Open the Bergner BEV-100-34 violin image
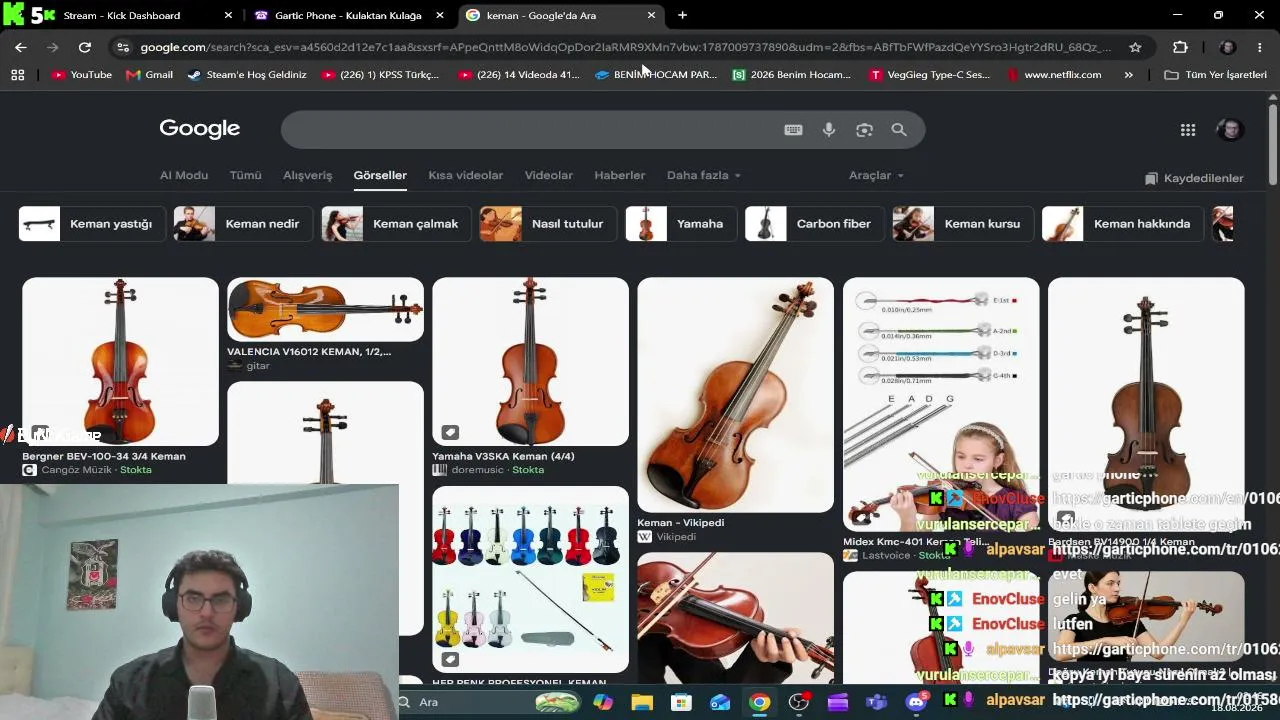The image size is (1280, 720). (120, 362)
